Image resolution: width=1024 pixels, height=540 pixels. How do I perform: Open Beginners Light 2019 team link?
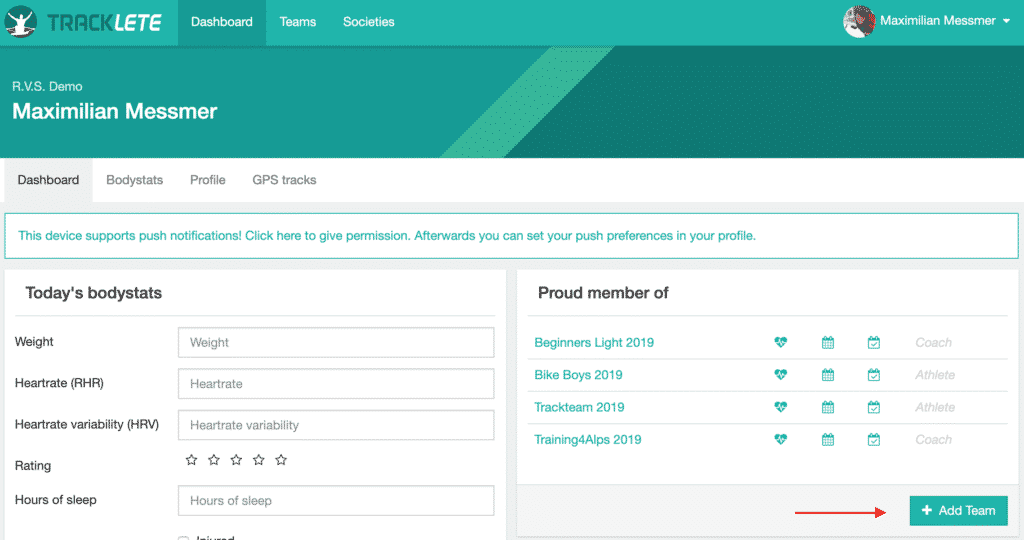(594, 342)
